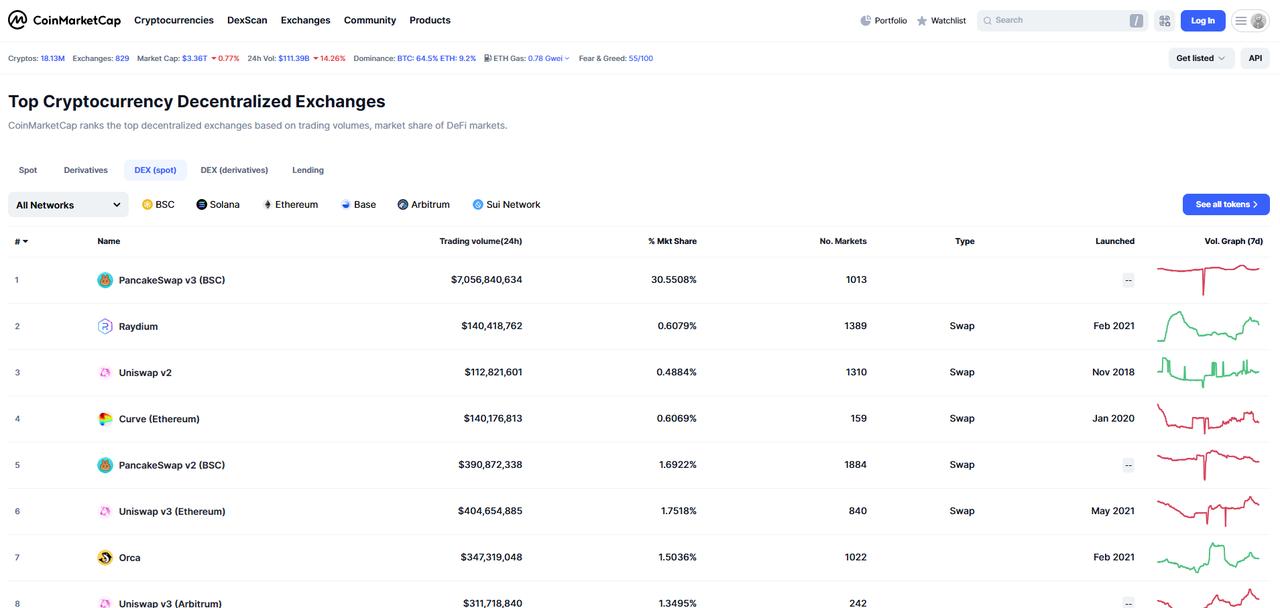1280x608 pixels.
Task: Open PancakeSwap v3 (BSC) exchange name
Action: coord(172,280)
